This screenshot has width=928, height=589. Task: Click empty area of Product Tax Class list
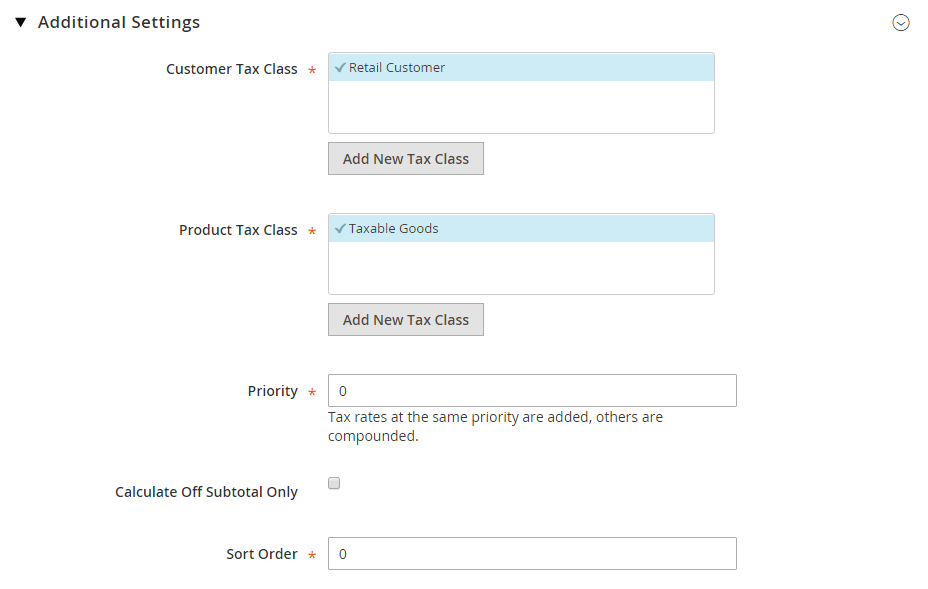coord(521,268)
